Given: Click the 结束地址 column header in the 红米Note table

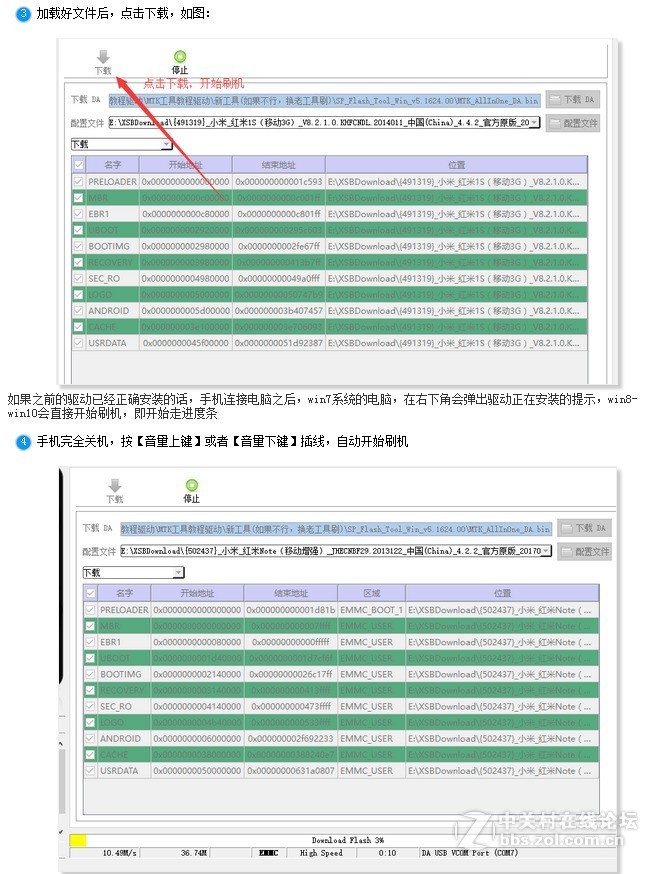Looking at the screenshot, I should (290, 593).
